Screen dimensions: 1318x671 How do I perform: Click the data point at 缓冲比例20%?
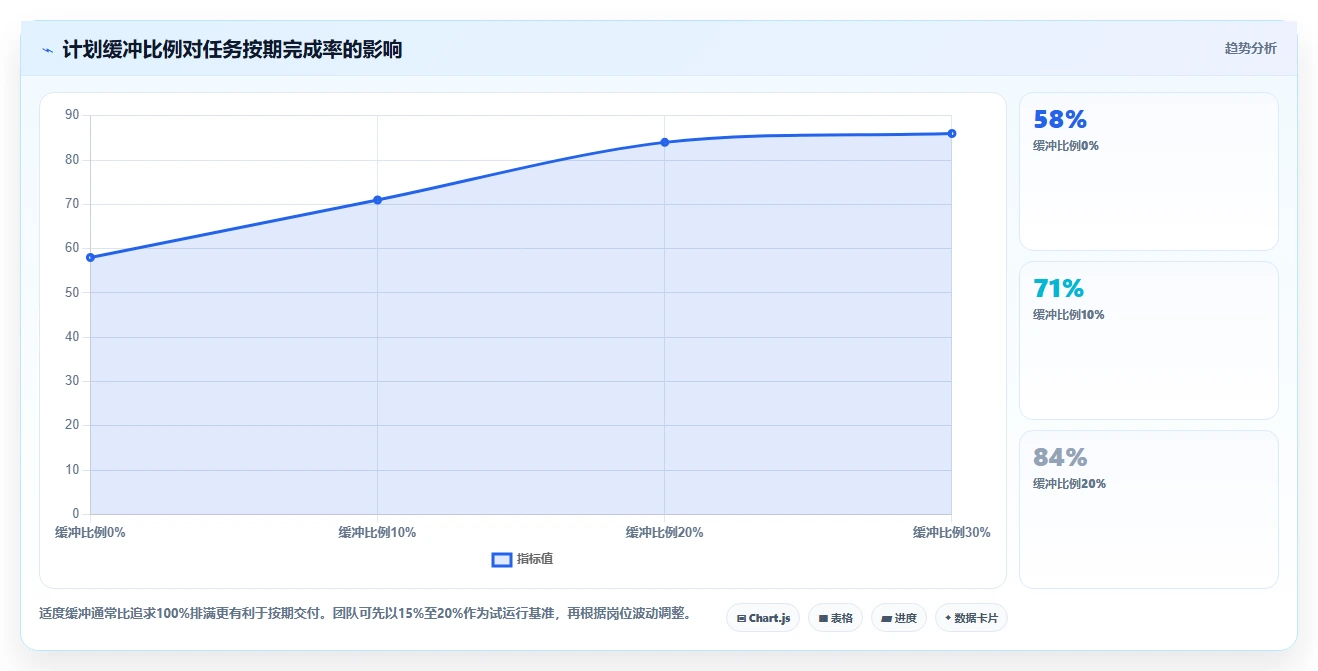coord(664,142)
